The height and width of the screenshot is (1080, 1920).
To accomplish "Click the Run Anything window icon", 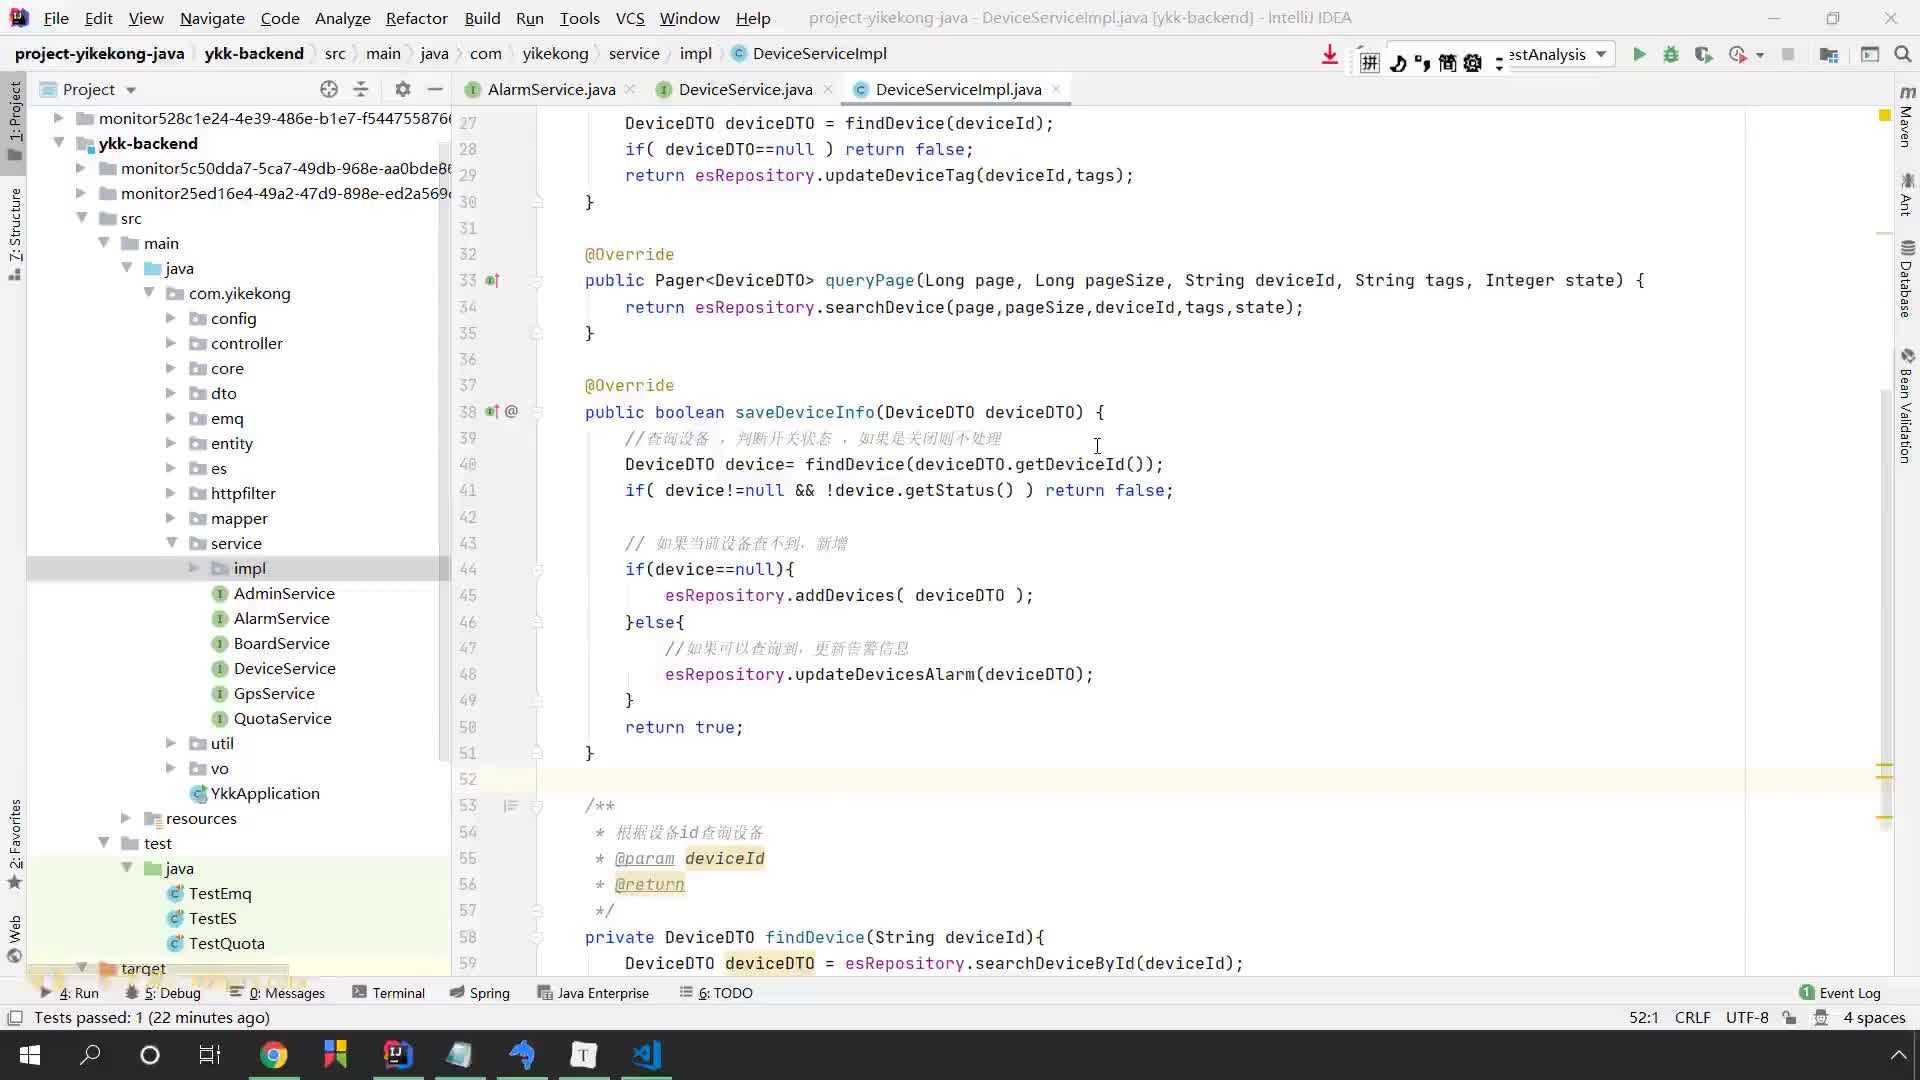I will [1870, 55].
